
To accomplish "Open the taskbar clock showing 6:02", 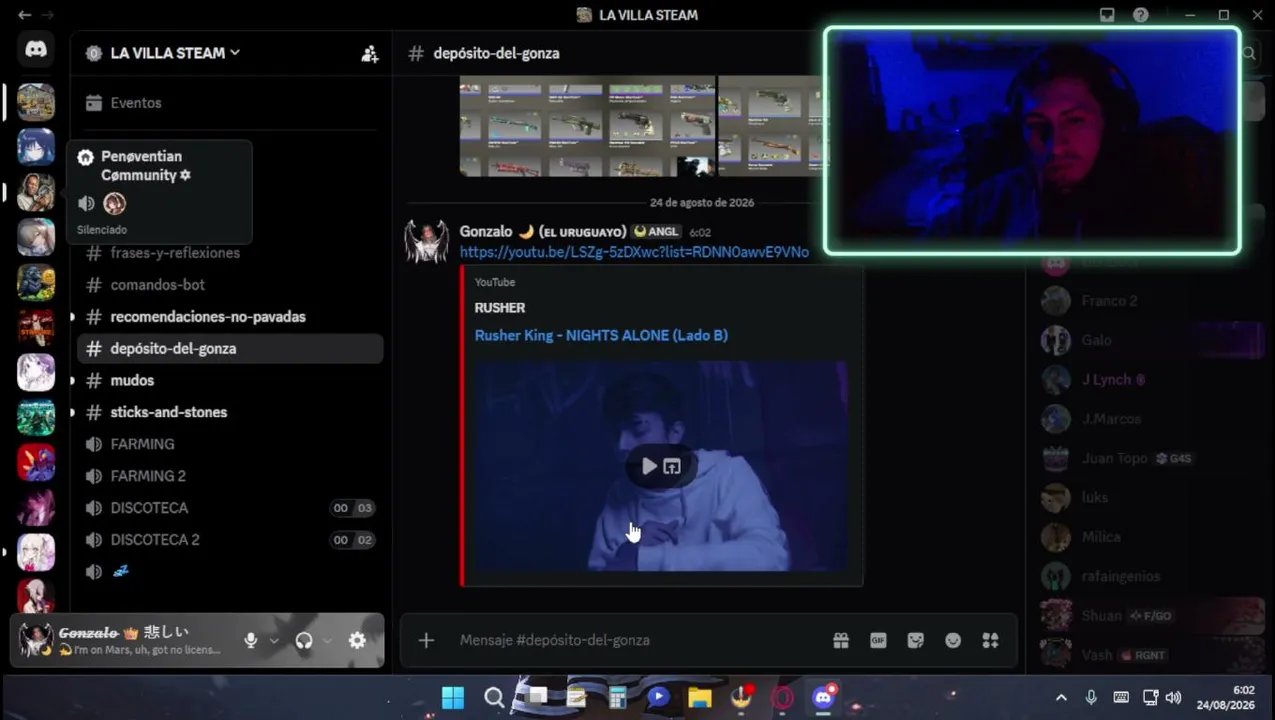I will 1226,697.
